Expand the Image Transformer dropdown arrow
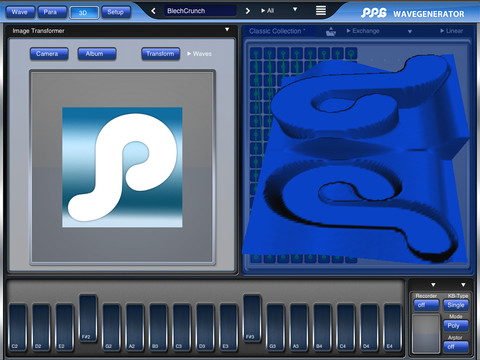The height and width of the screenshot is (360, 480). (227, 30)
